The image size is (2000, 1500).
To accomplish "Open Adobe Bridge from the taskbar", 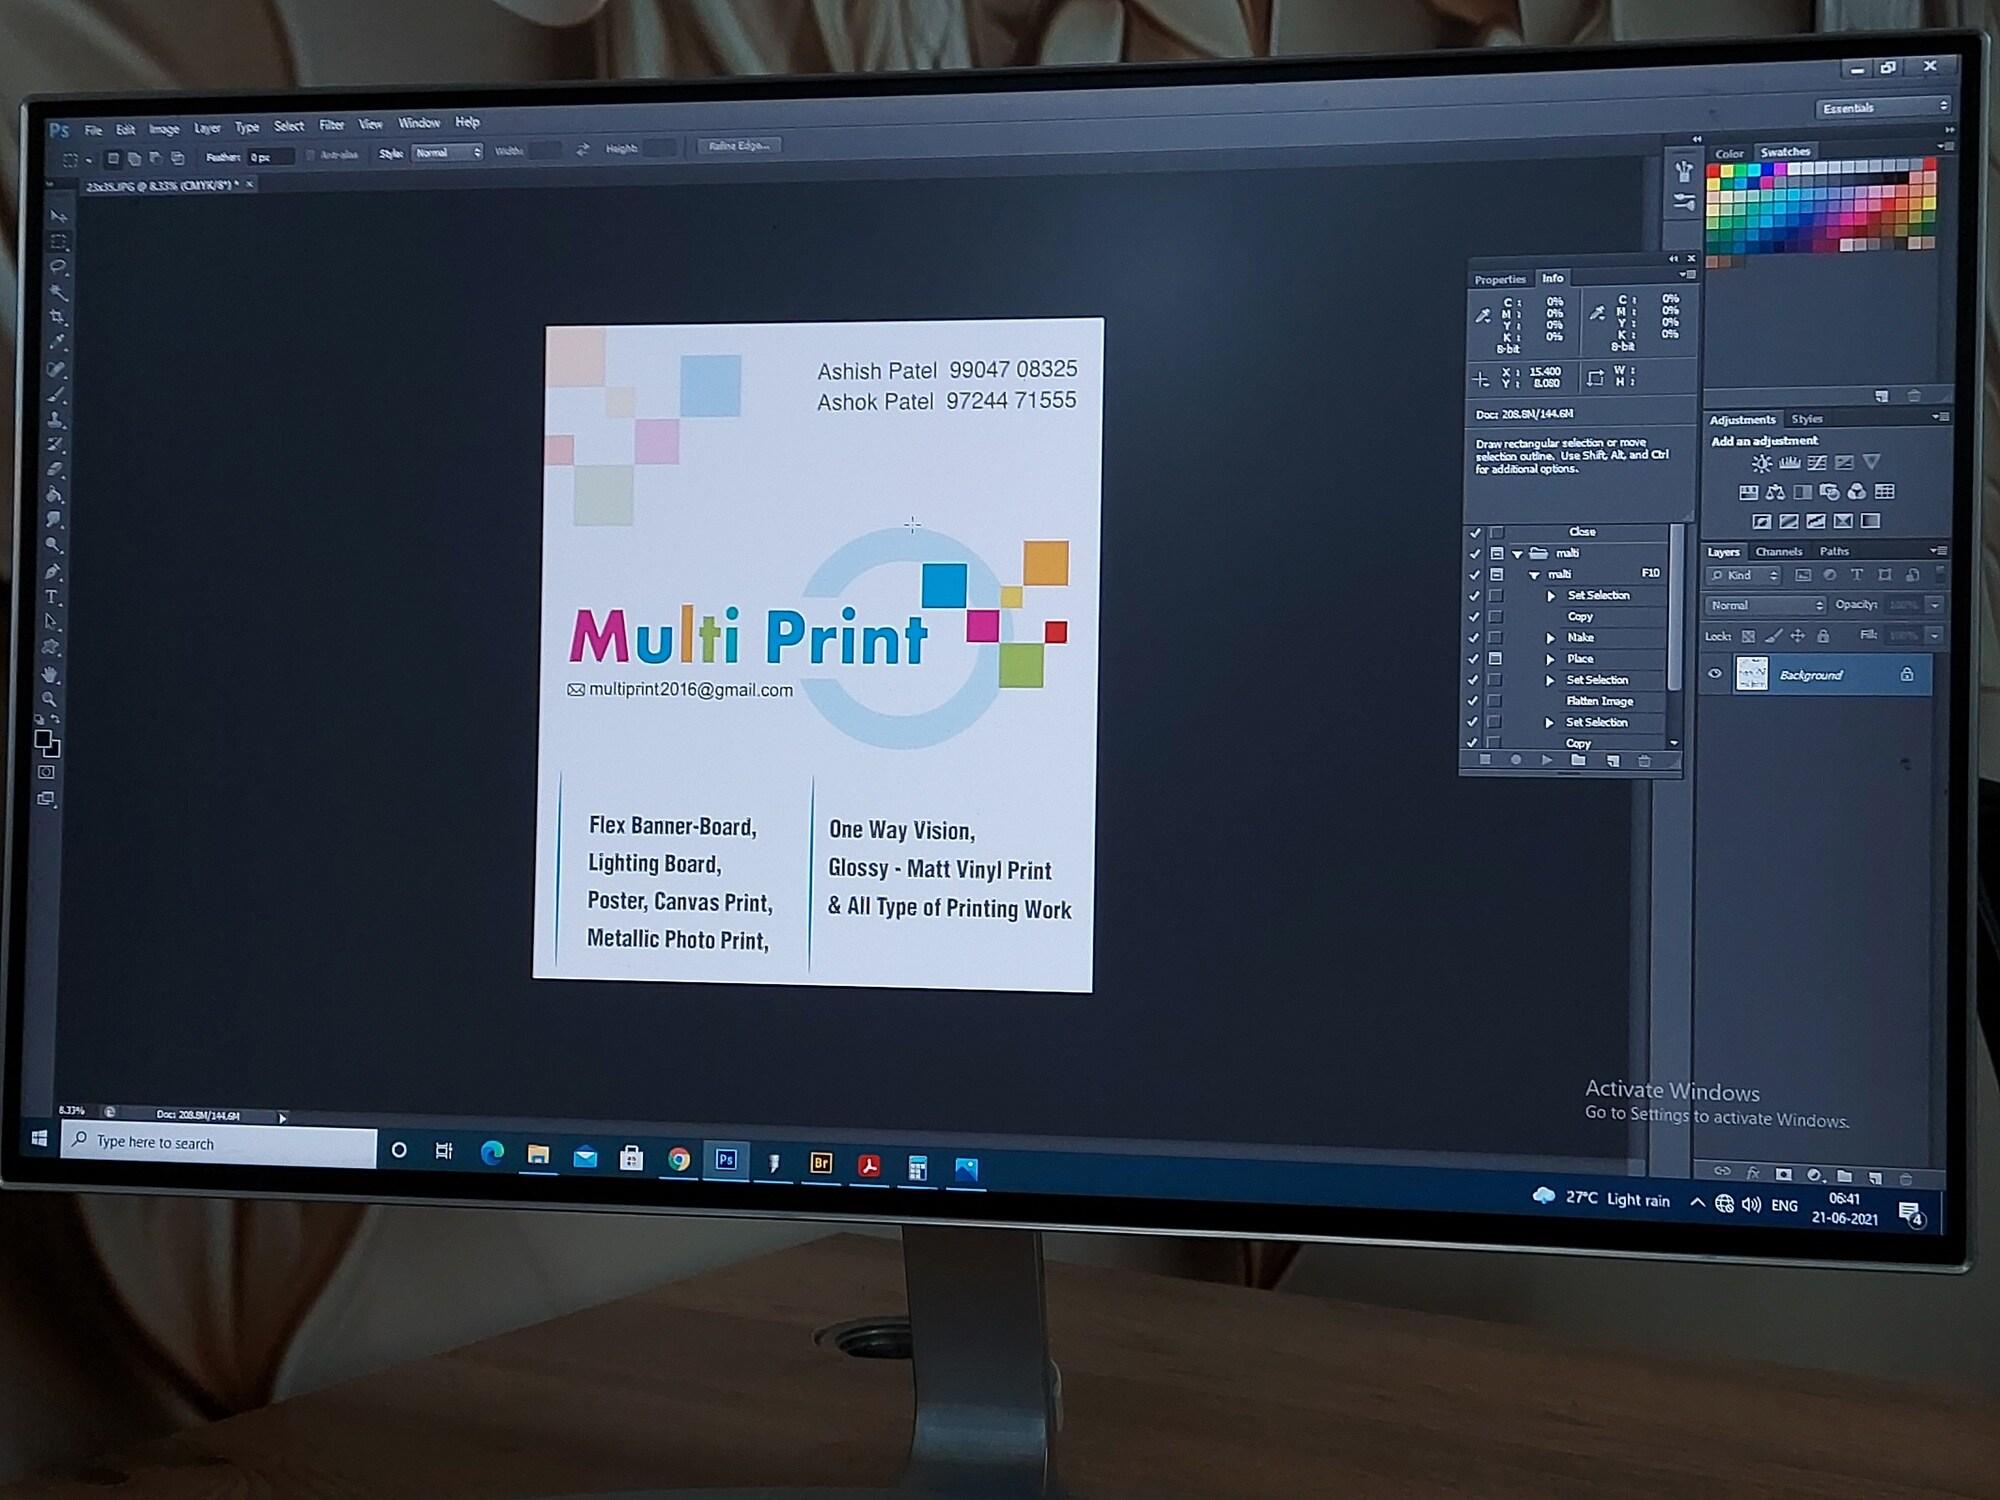I will point(821,1162).
